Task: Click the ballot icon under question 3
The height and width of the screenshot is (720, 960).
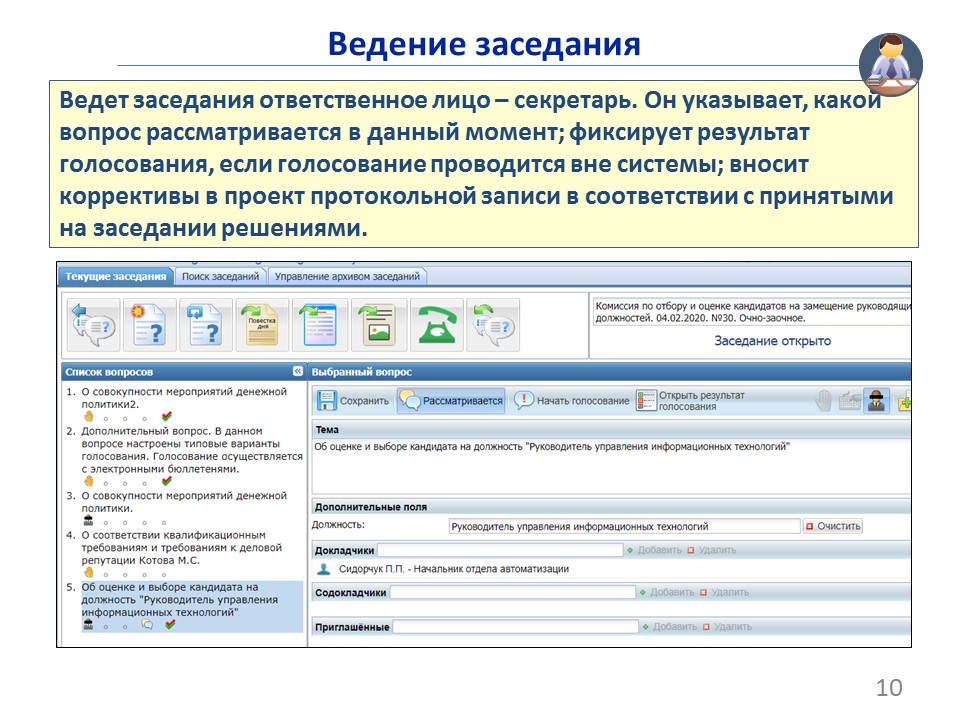Action: click(x=89, y=521)
